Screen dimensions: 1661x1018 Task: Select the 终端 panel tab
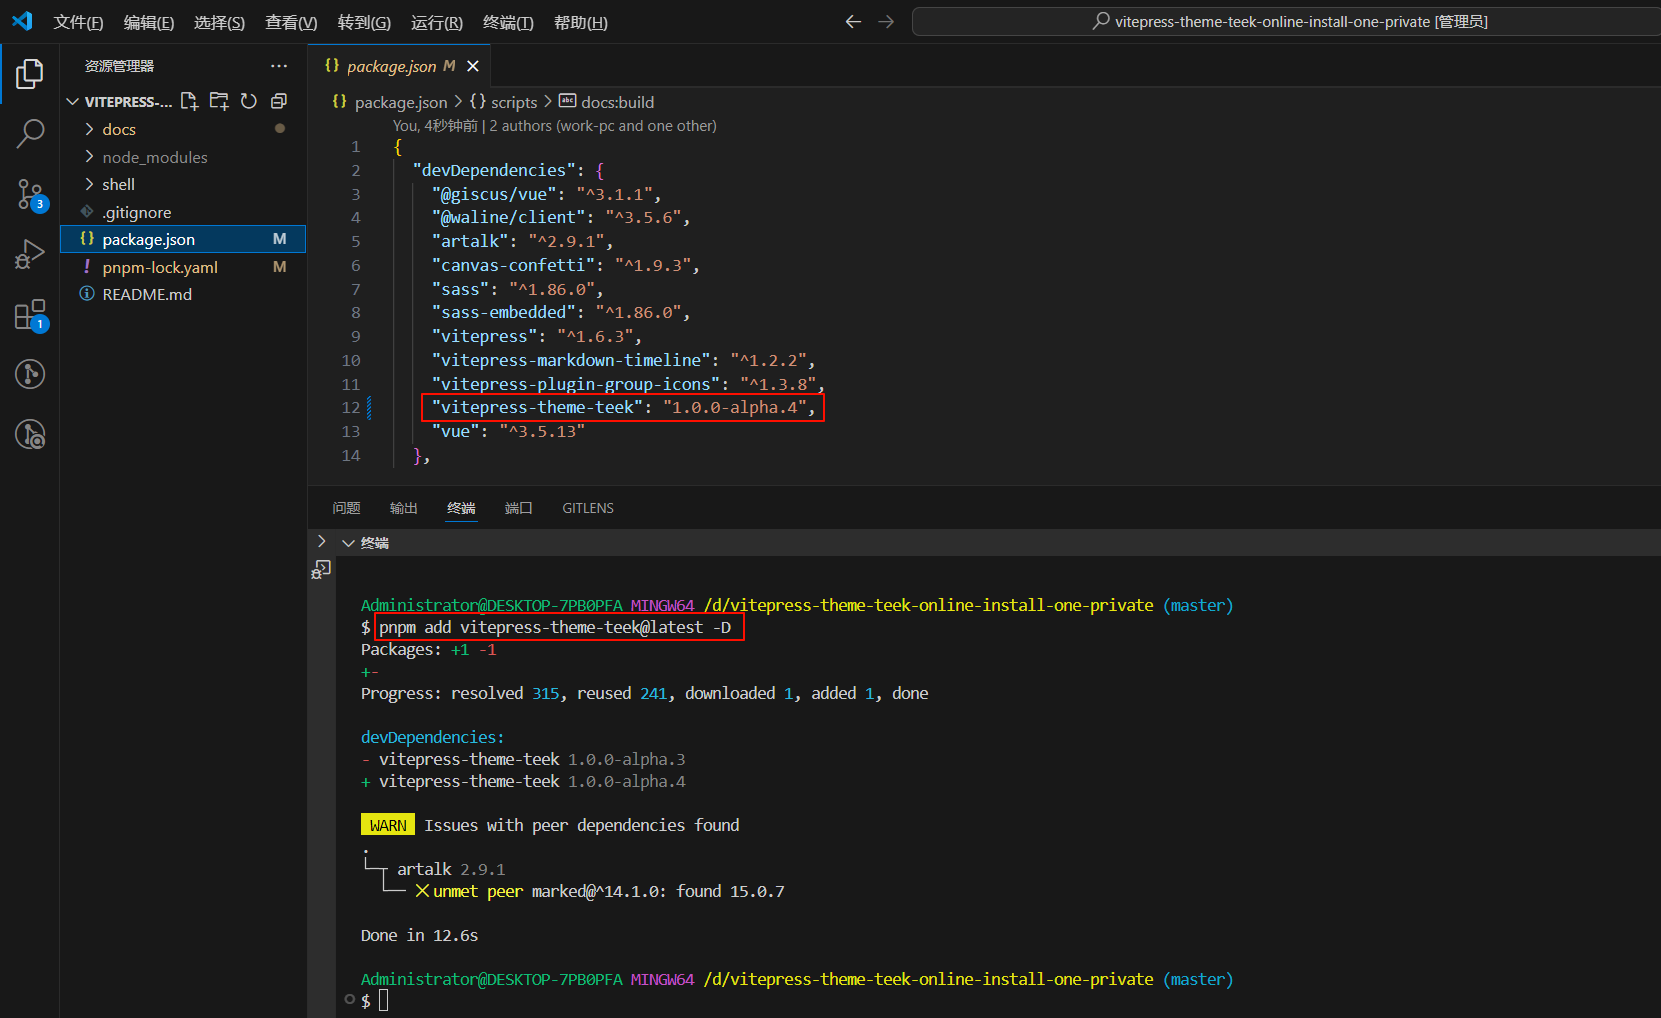pyautogui.click(x=461, y=508)
